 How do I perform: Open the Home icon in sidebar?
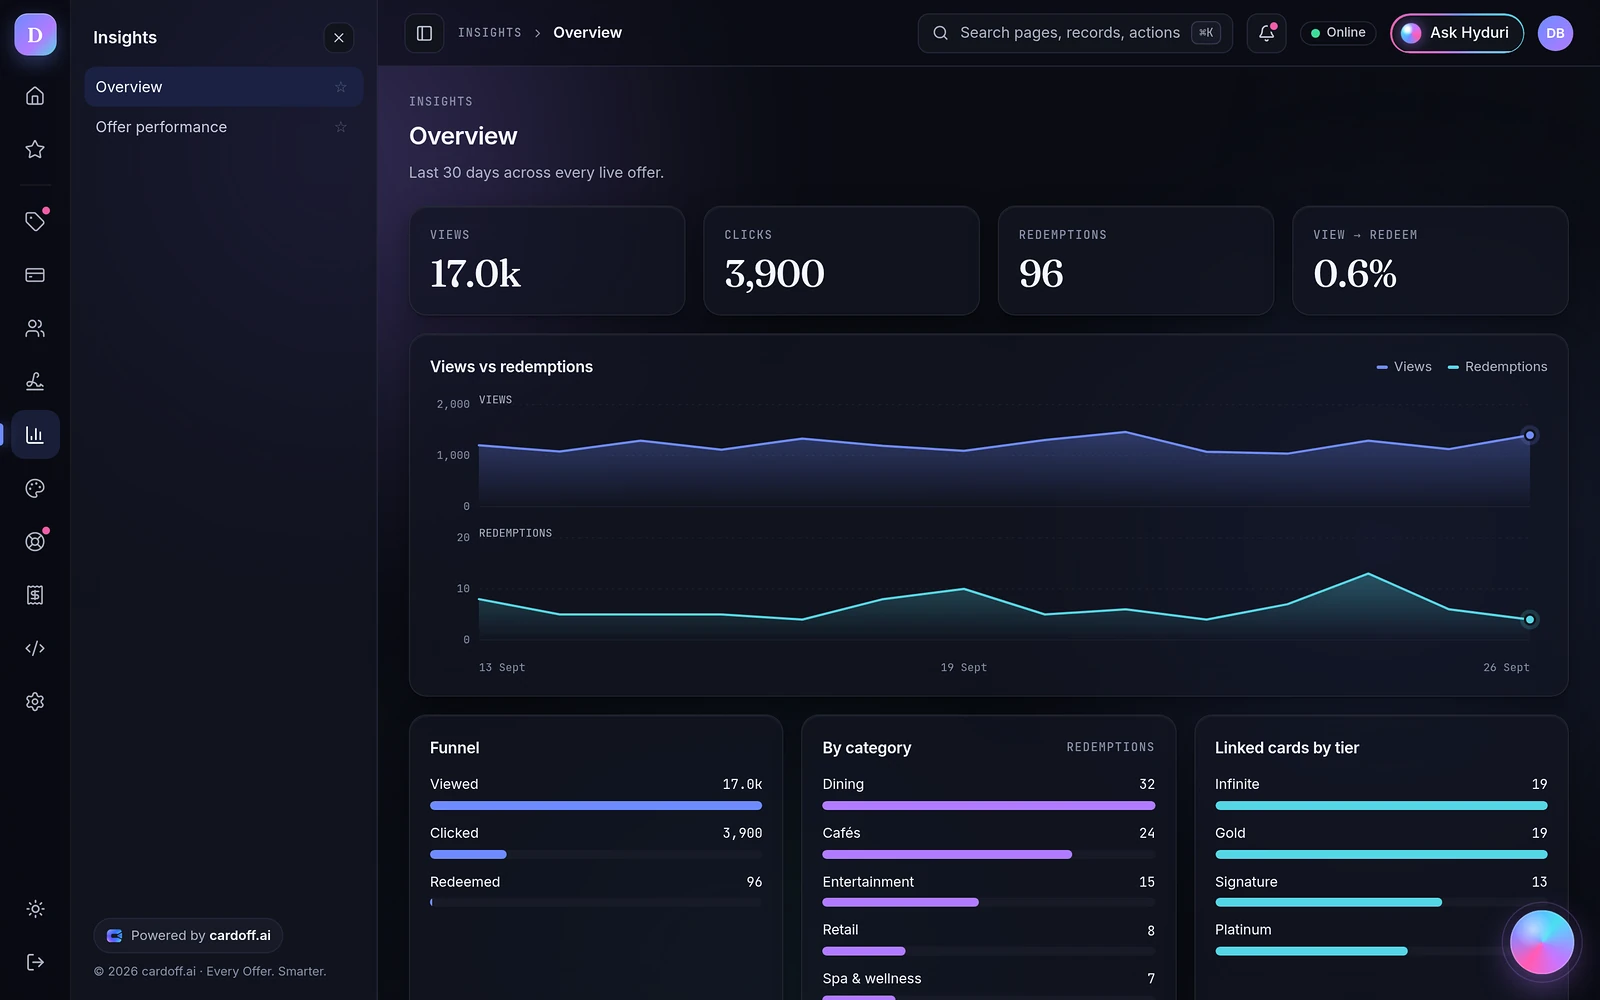pos(35,96)
